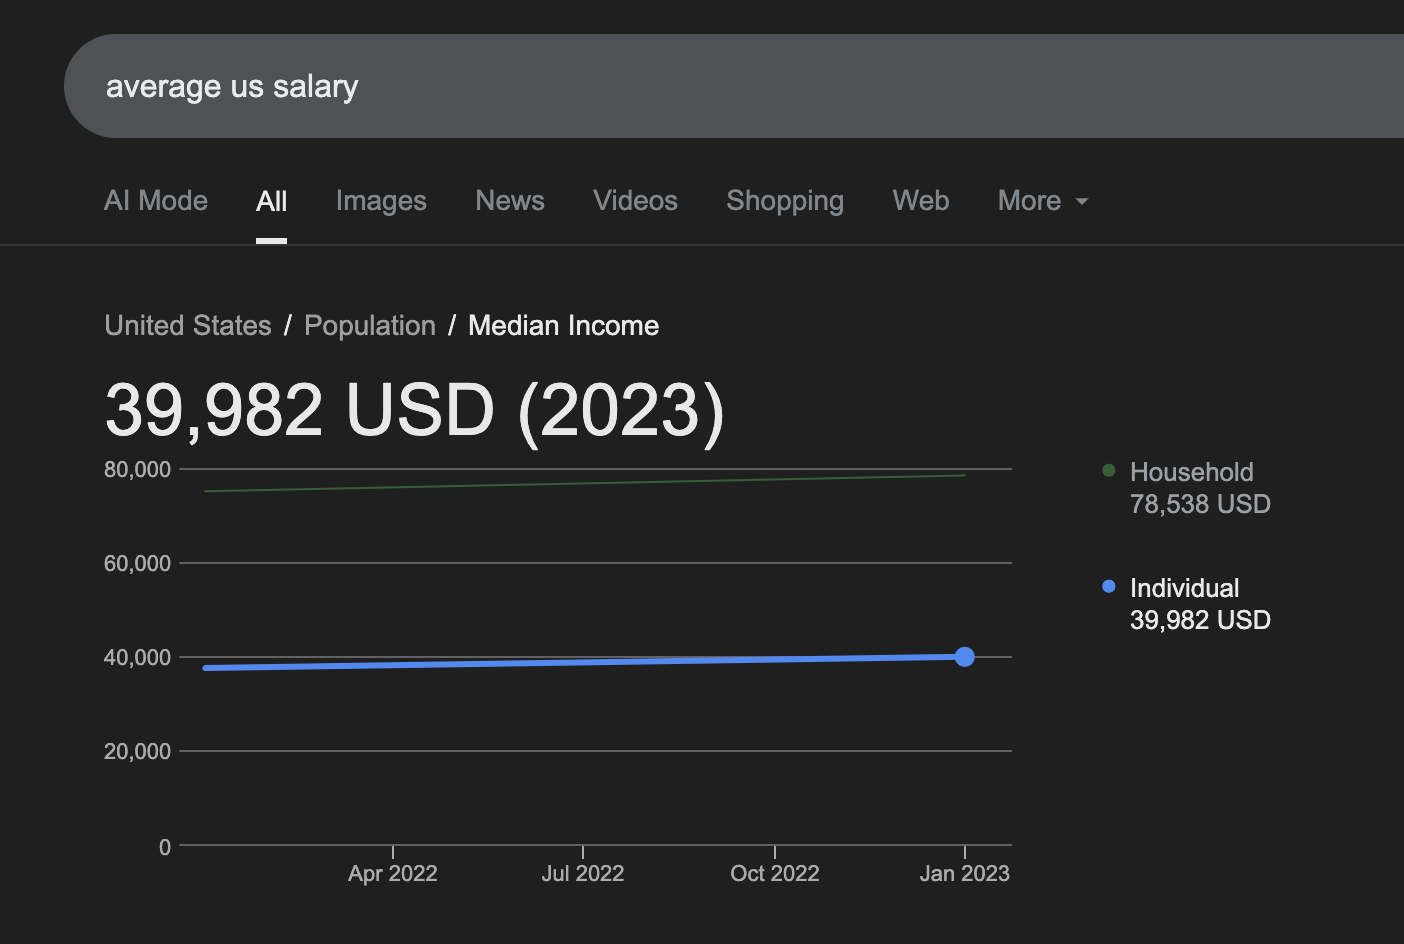Click the '39,982 USD' individual legend value
This screenshot has width=1404, height=944.
tap(1200, 620)
